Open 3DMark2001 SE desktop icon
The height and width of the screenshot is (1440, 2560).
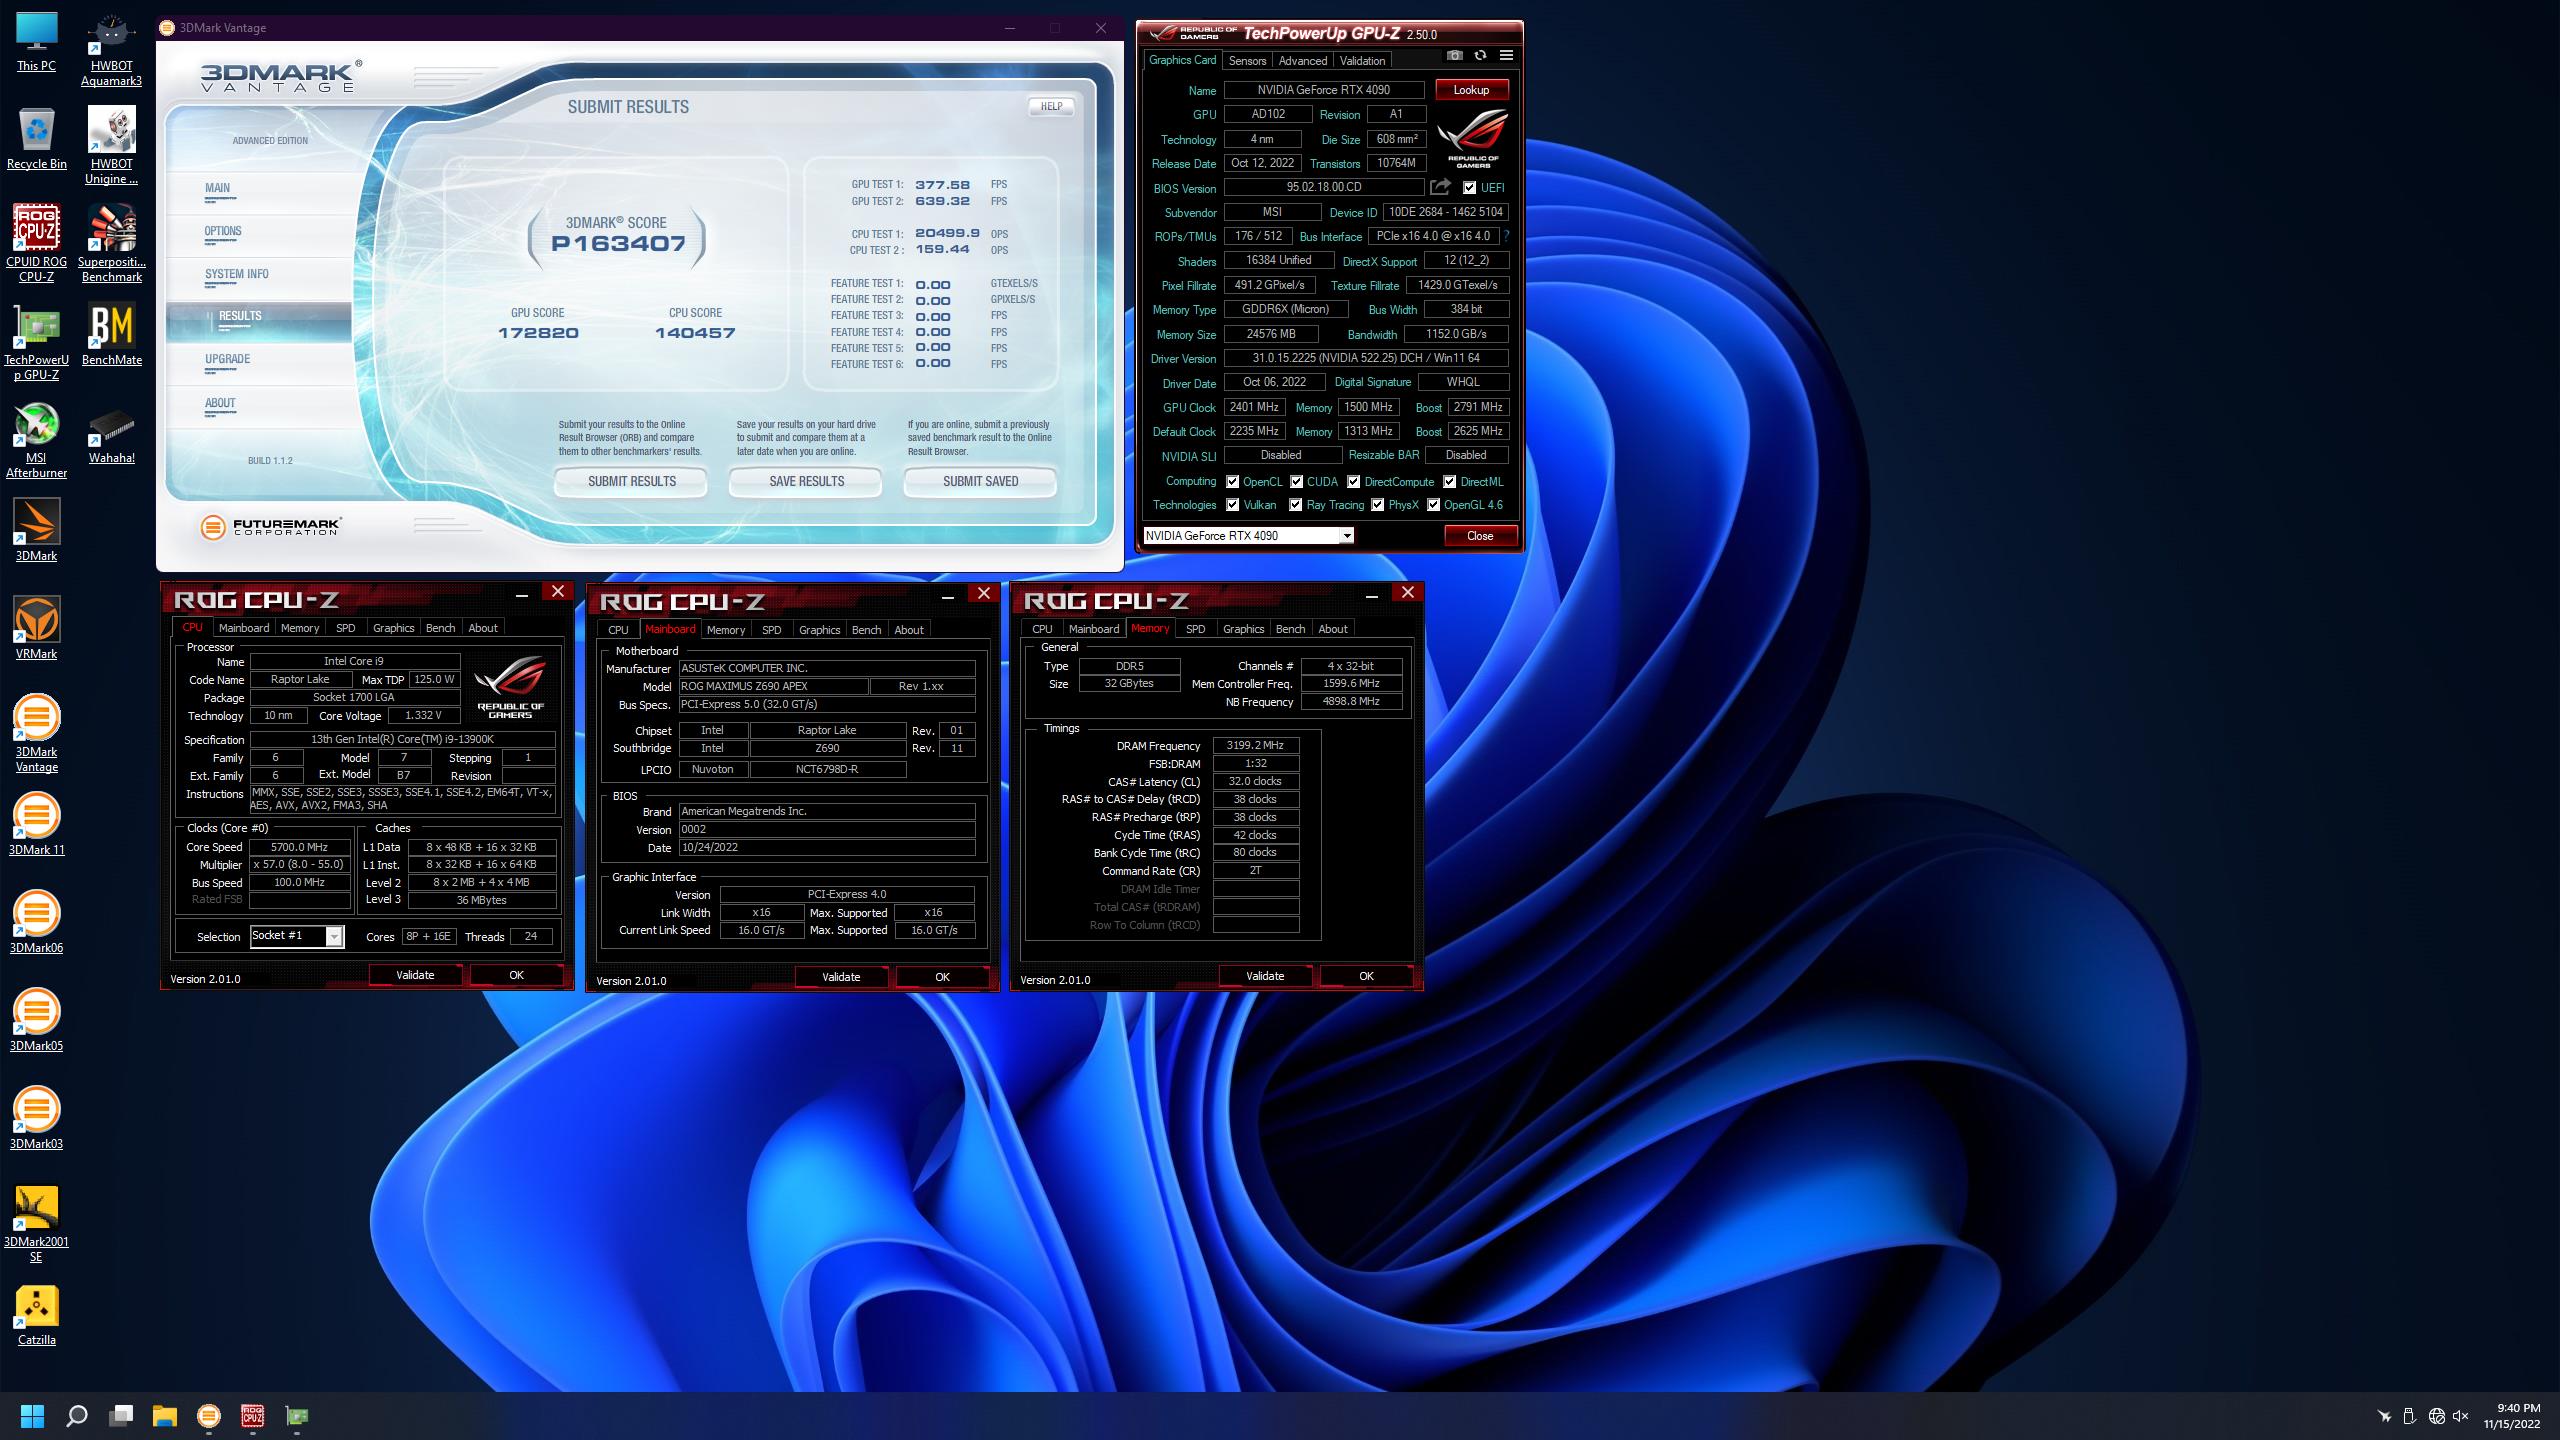(x=37, y=1224)
